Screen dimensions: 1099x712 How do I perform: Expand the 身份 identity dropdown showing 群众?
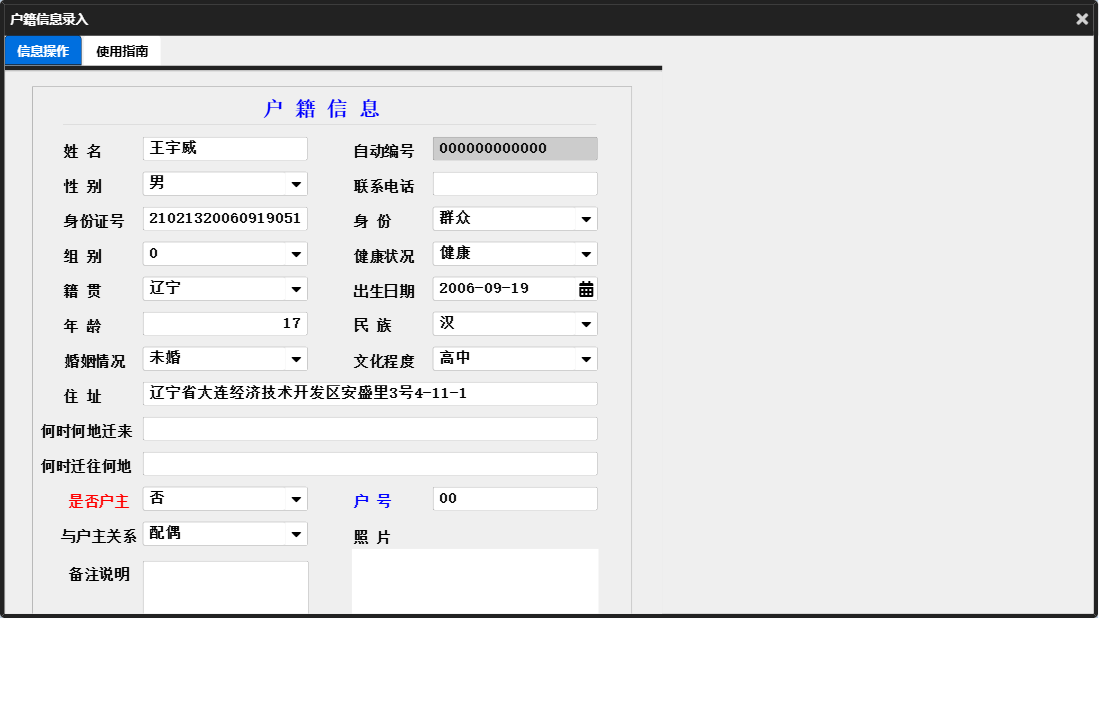(586, 218)
